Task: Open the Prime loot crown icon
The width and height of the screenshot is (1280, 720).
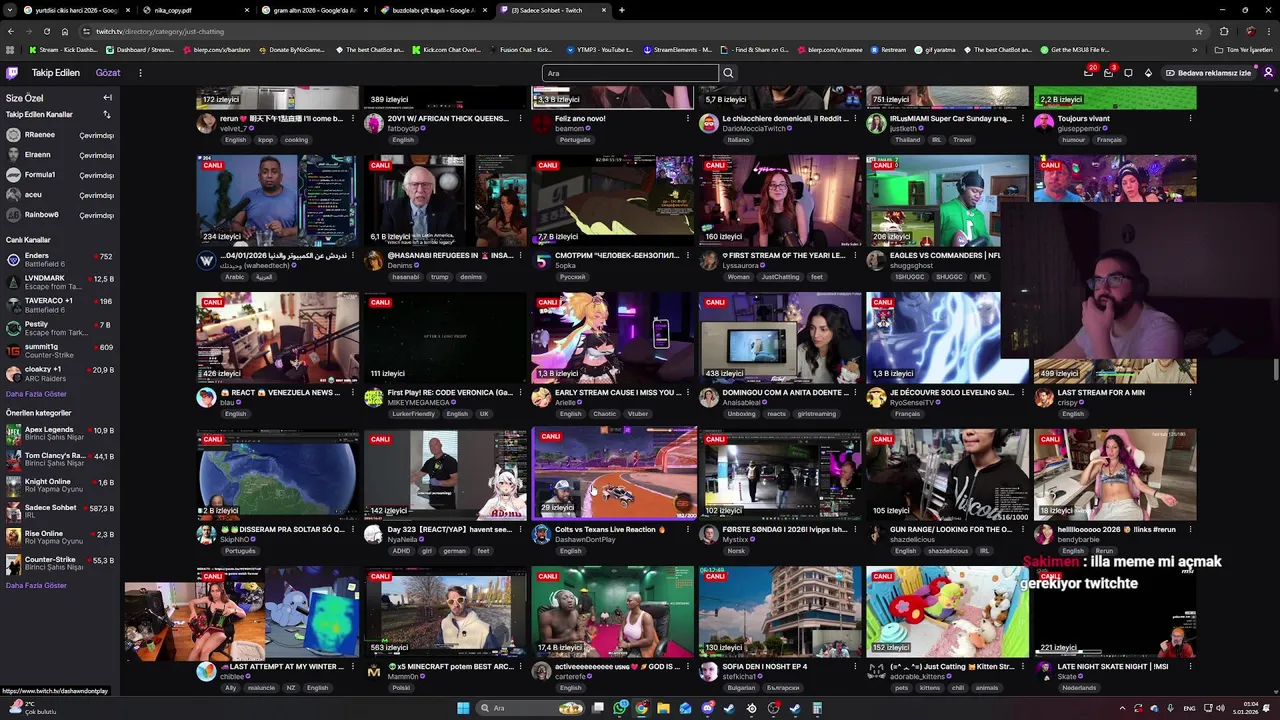Action: (1088, 73)
